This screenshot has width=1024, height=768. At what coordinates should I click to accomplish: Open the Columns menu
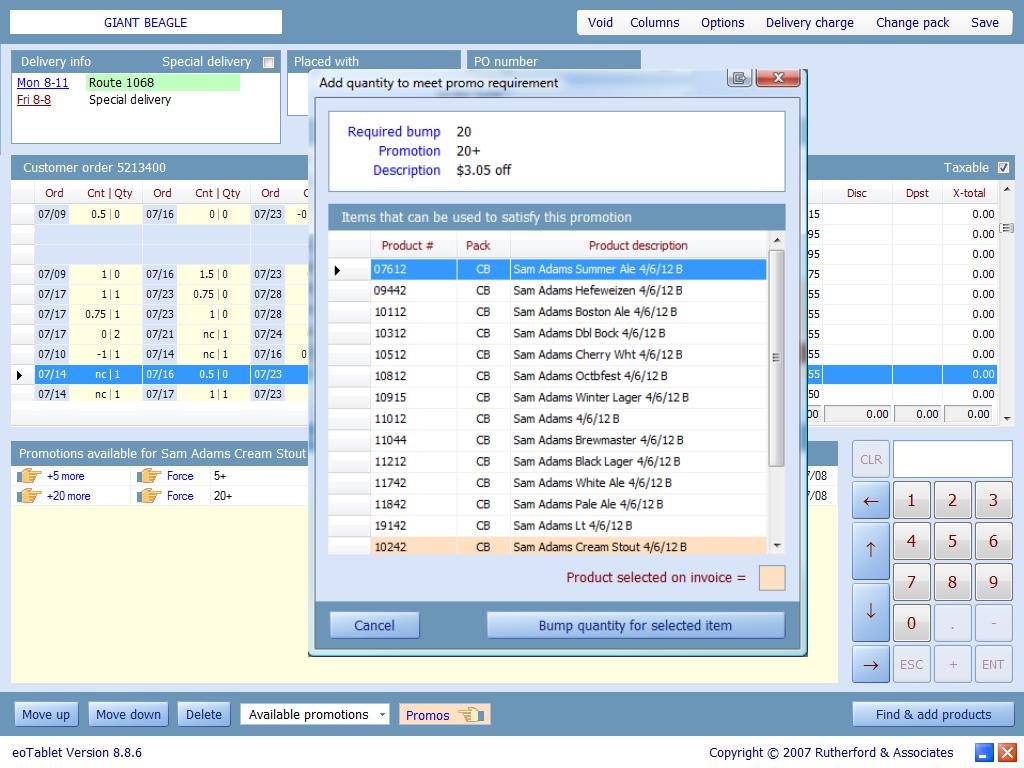coord(654,23)
